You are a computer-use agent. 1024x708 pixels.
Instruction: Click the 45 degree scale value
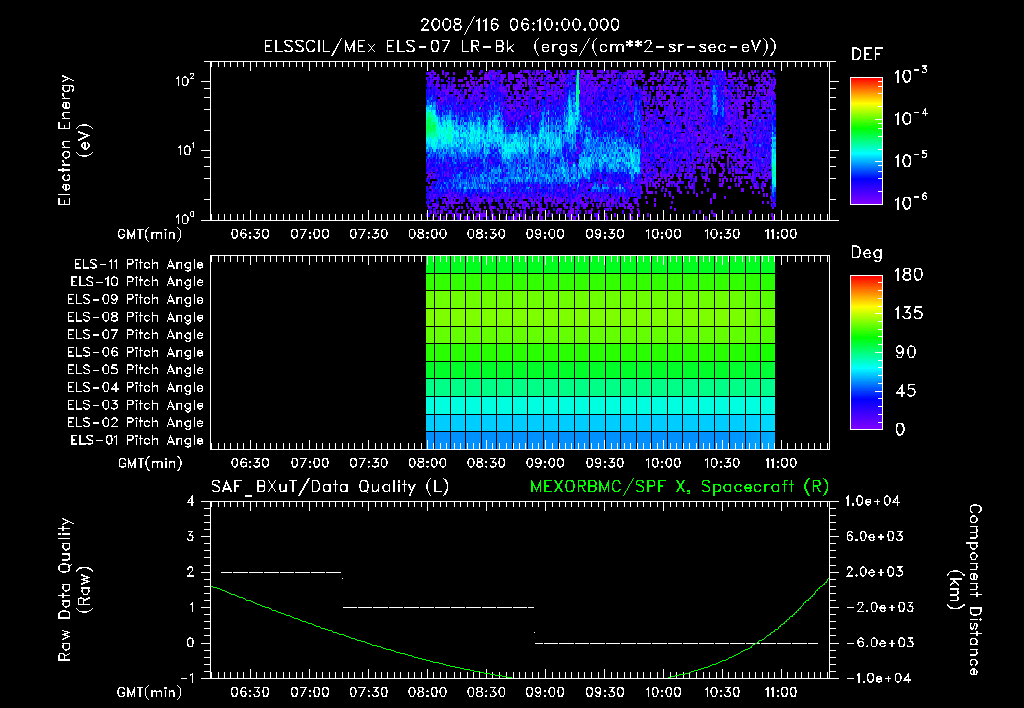click(906, 391)
